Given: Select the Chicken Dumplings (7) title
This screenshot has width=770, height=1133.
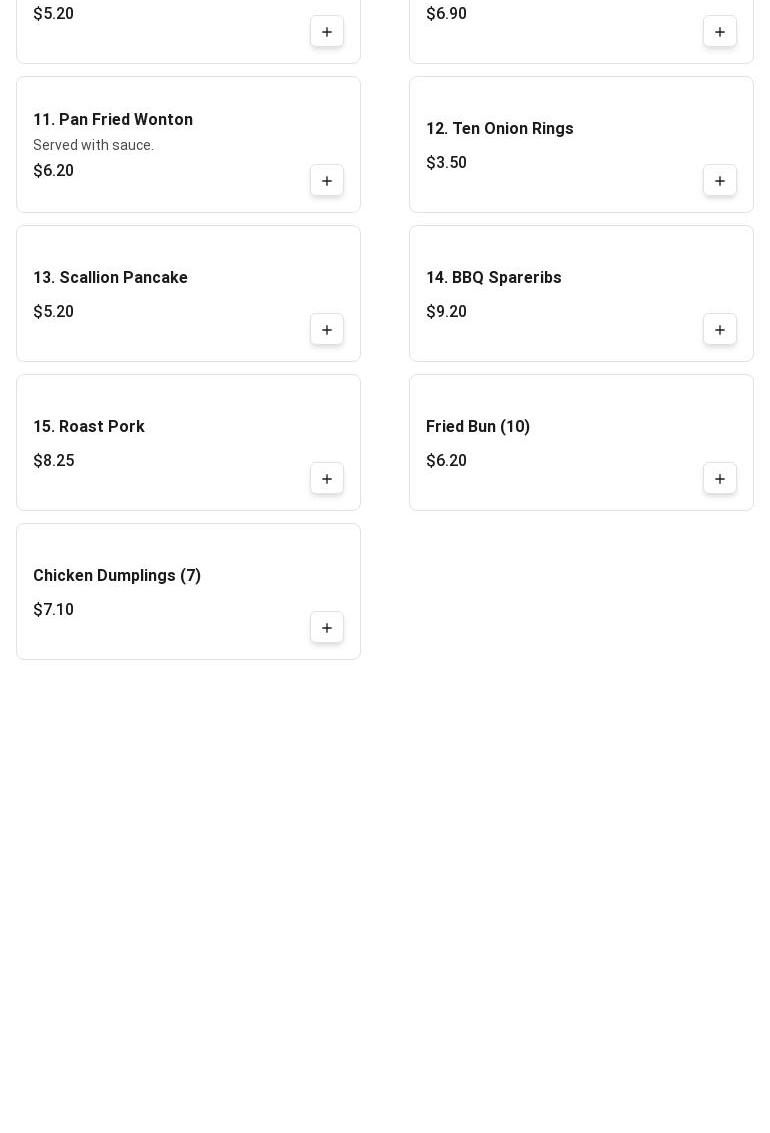Looking at the screenshot, I should coord(117,576).
